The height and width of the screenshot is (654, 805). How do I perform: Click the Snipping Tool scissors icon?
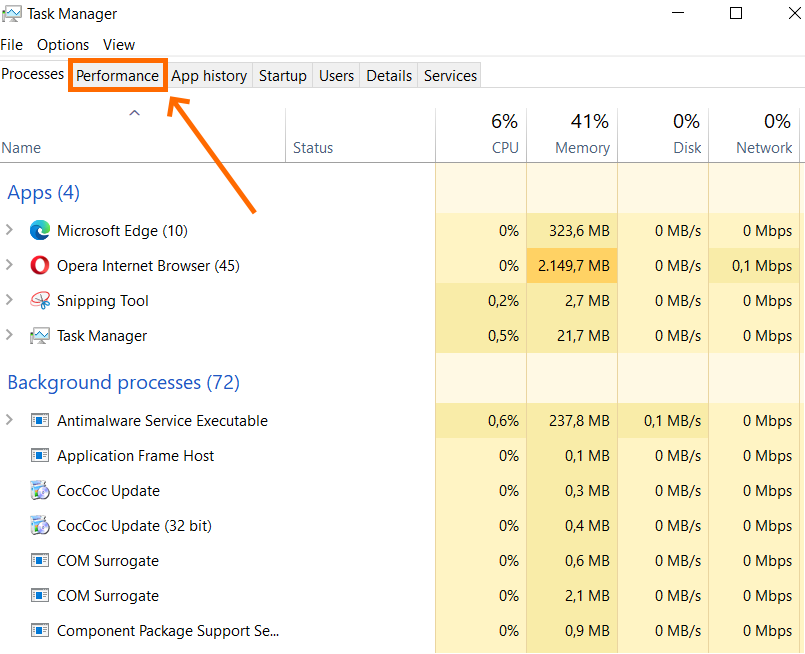coord(40,301)
